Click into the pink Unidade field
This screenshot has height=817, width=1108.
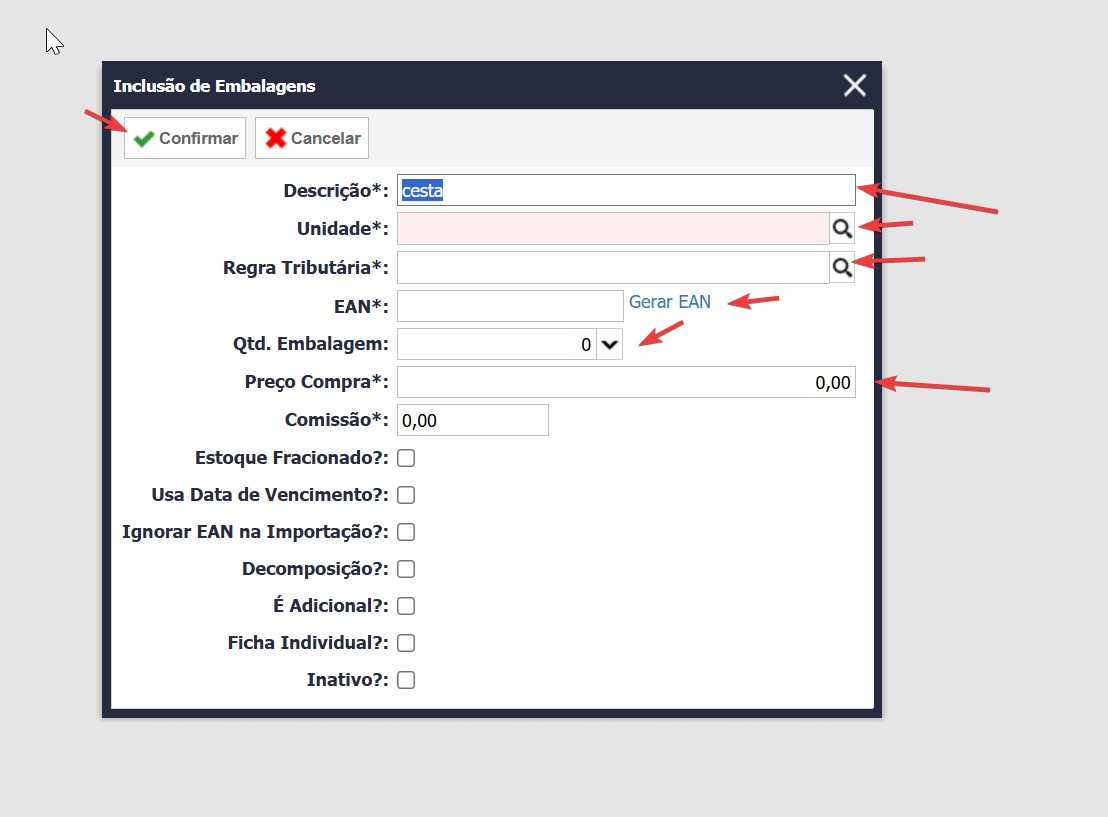(613, 228)
